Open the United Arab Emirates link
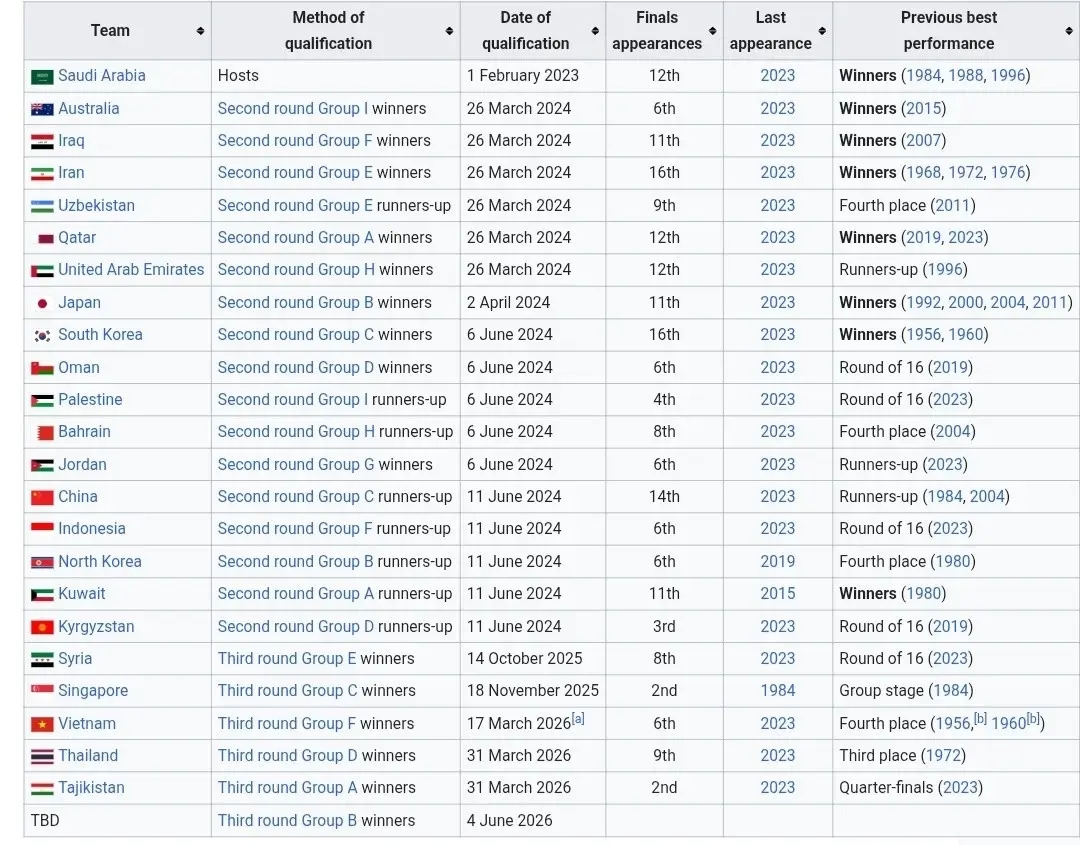Viewport: 1080px width, 845px height. coord(132,269)
